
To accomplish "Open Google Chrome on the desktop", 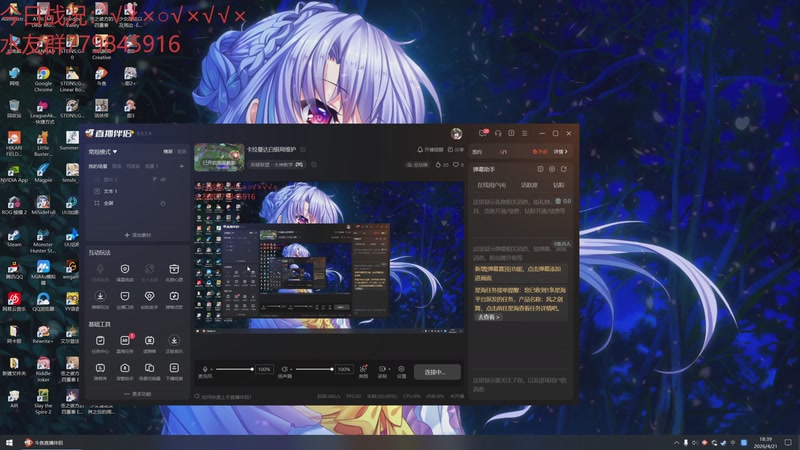I will pos(43,79).
